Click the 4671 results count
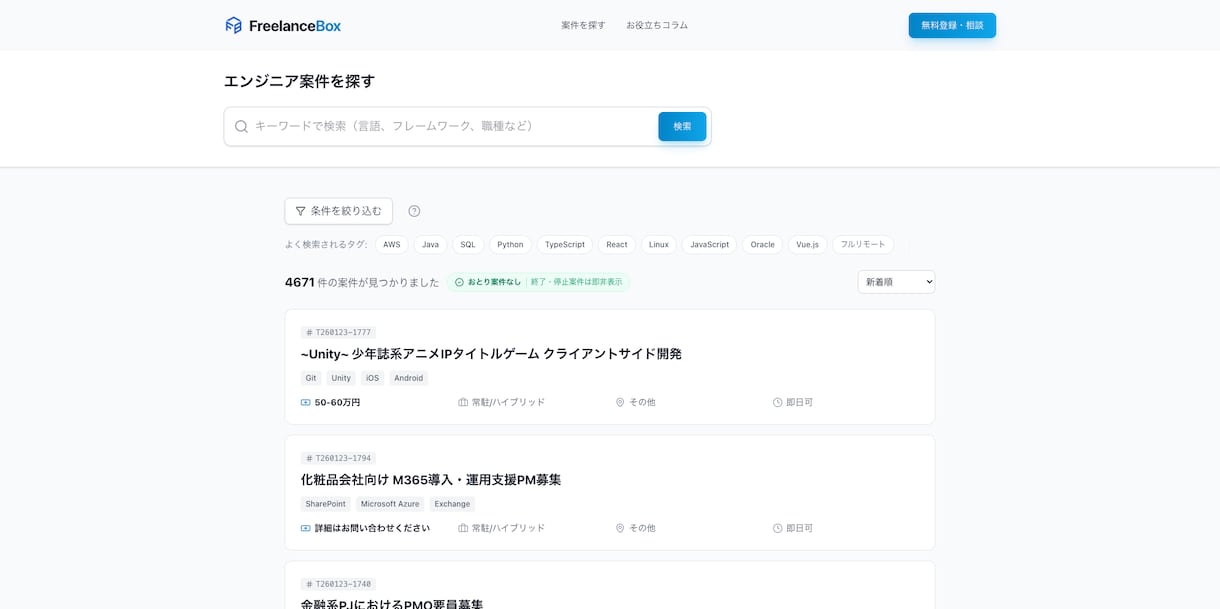Viewport: 1220px width, 609px height. coord(299,283)
